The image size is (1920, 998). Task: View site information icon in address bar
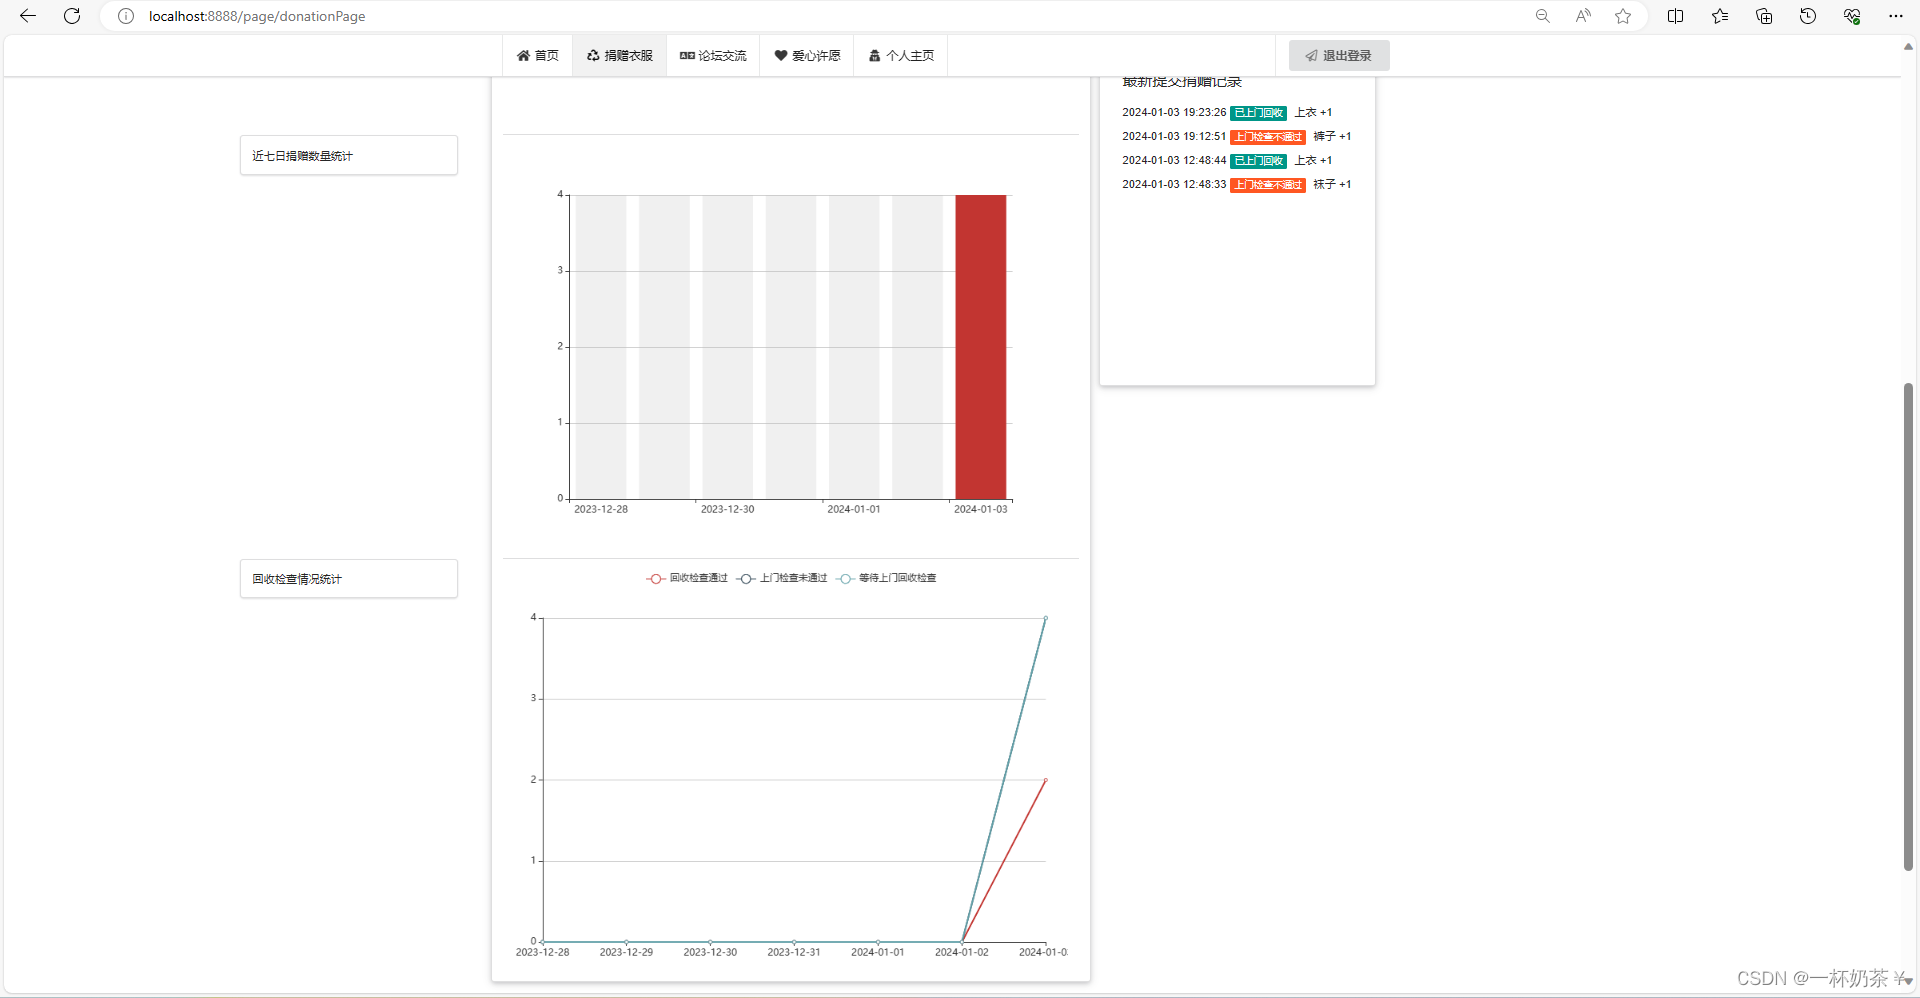126,16
